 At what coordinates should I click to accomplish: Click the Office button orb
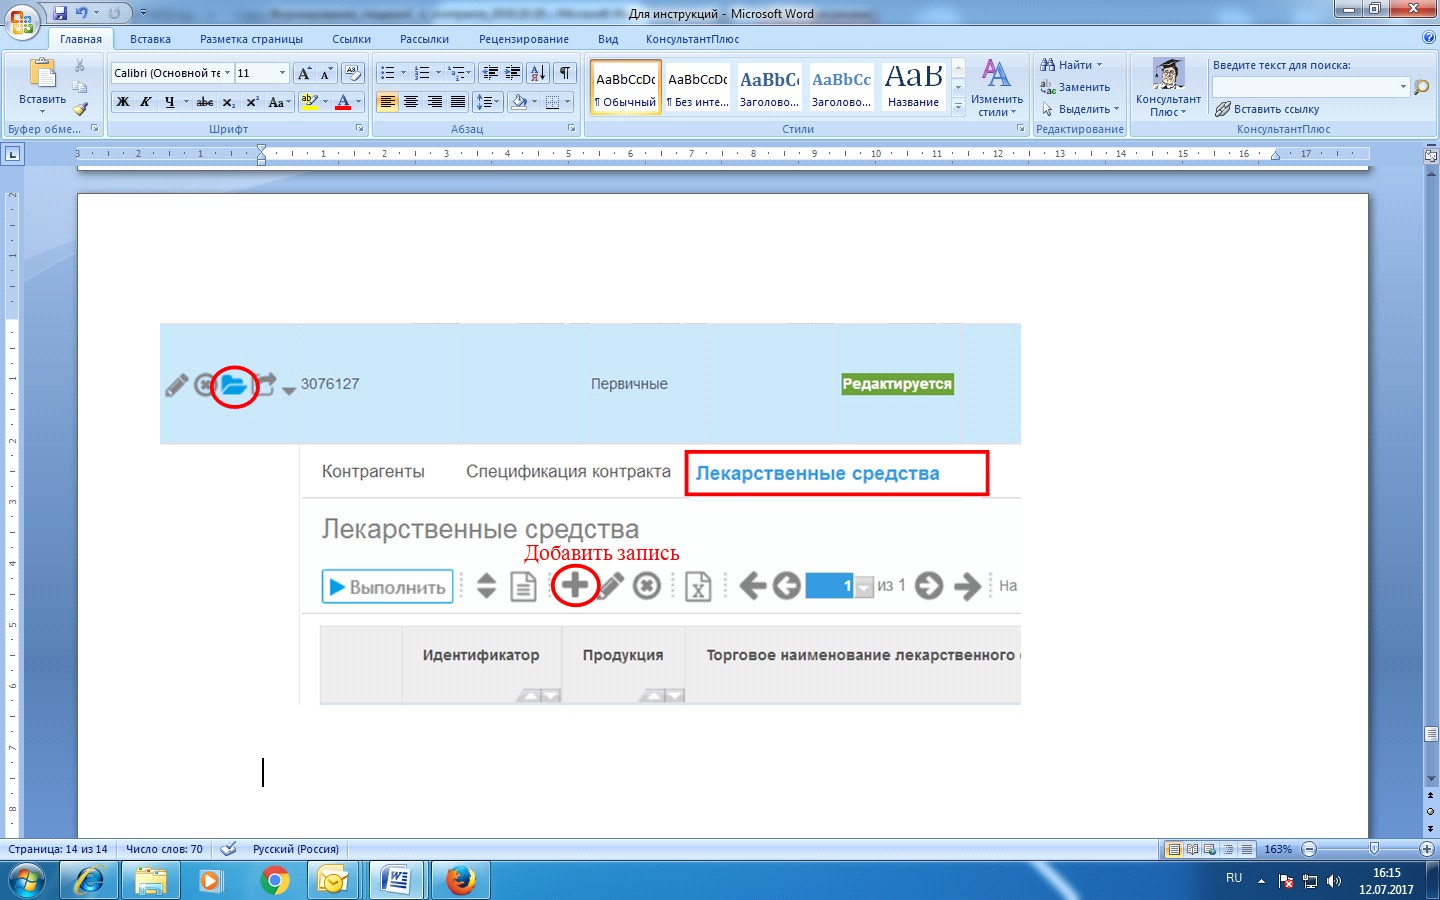(x=22, y=22)
